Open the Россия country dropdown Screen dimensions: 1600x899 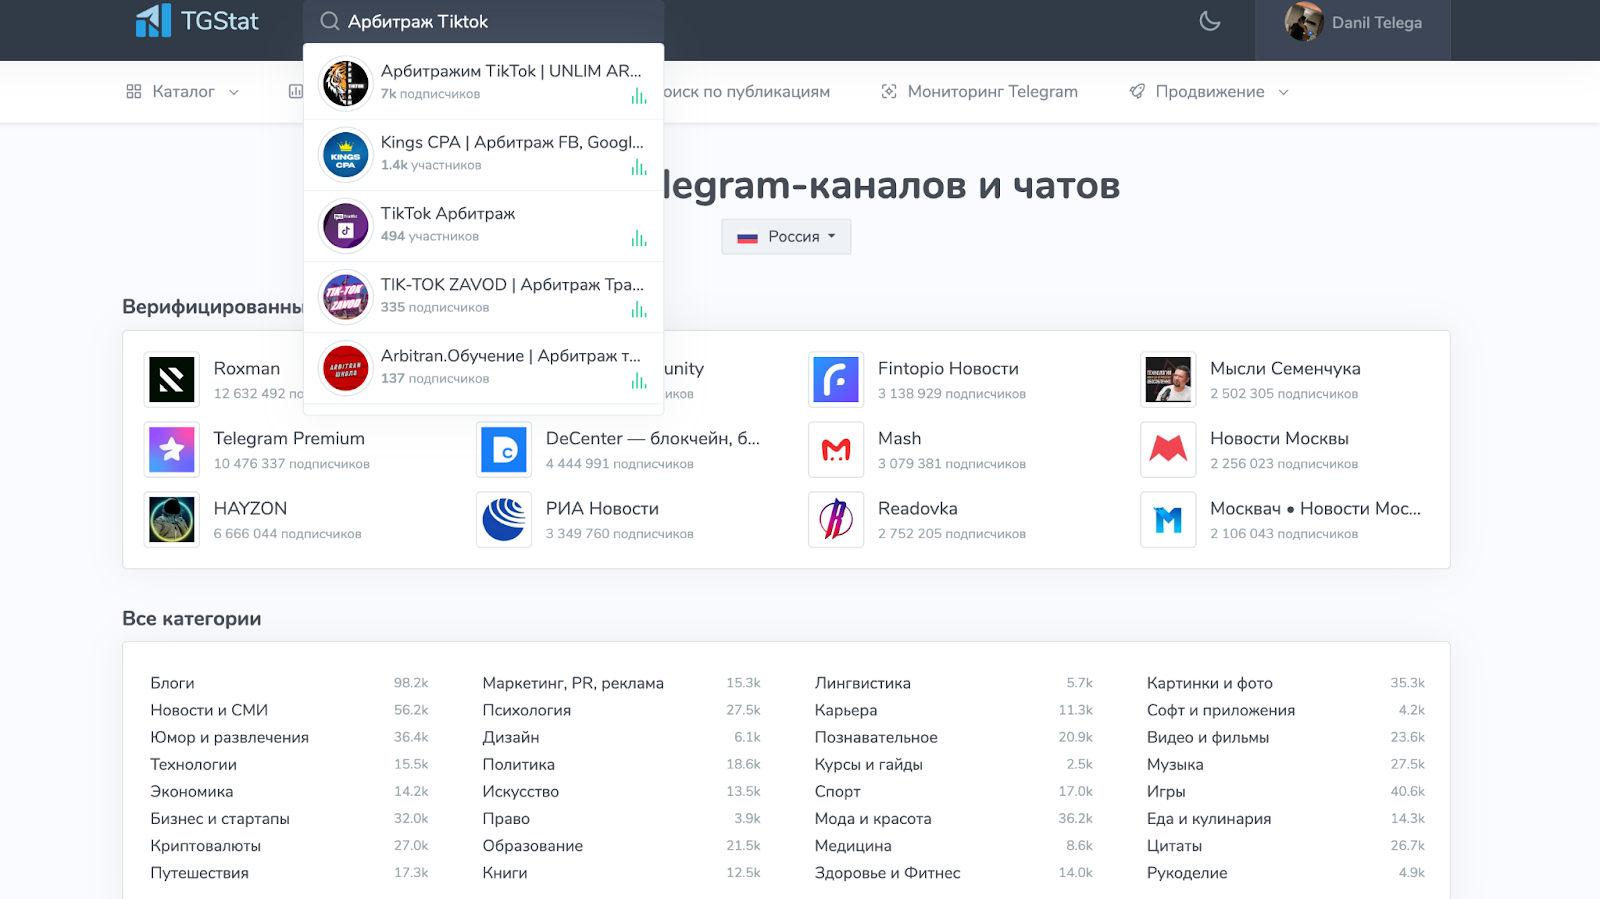(786, 237)
